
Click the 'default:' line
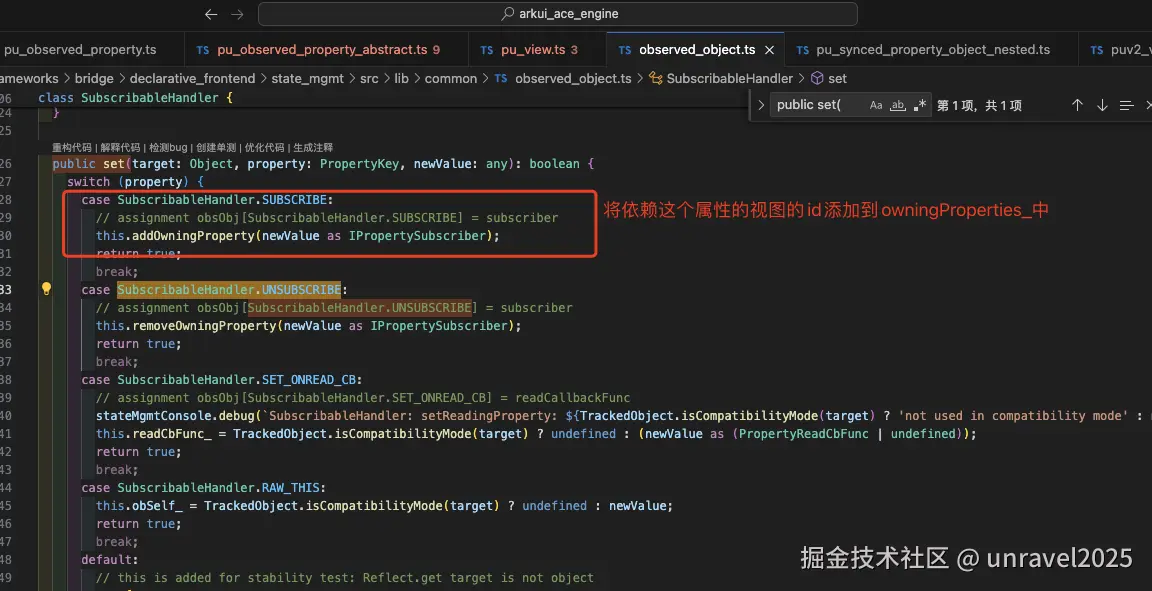coord(109,560)
